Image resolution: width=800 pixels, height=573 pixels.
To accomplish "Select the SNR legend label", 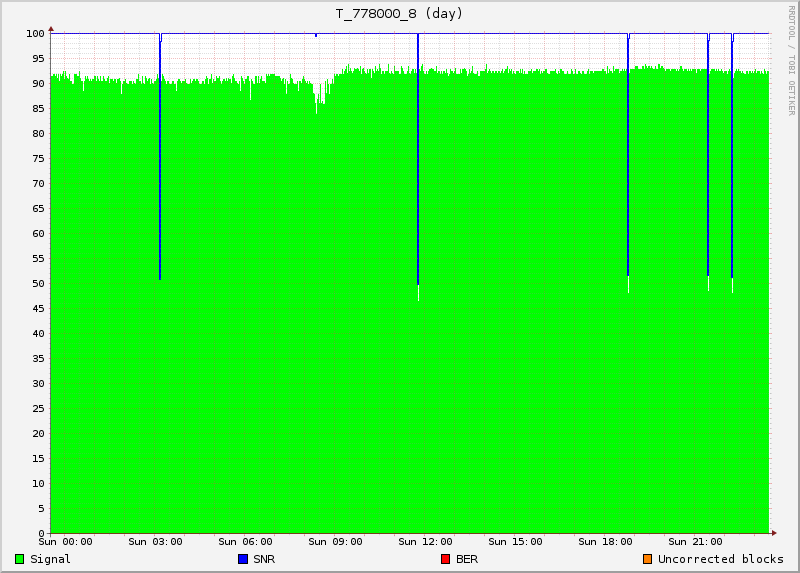I will click(x=264, y=559).
